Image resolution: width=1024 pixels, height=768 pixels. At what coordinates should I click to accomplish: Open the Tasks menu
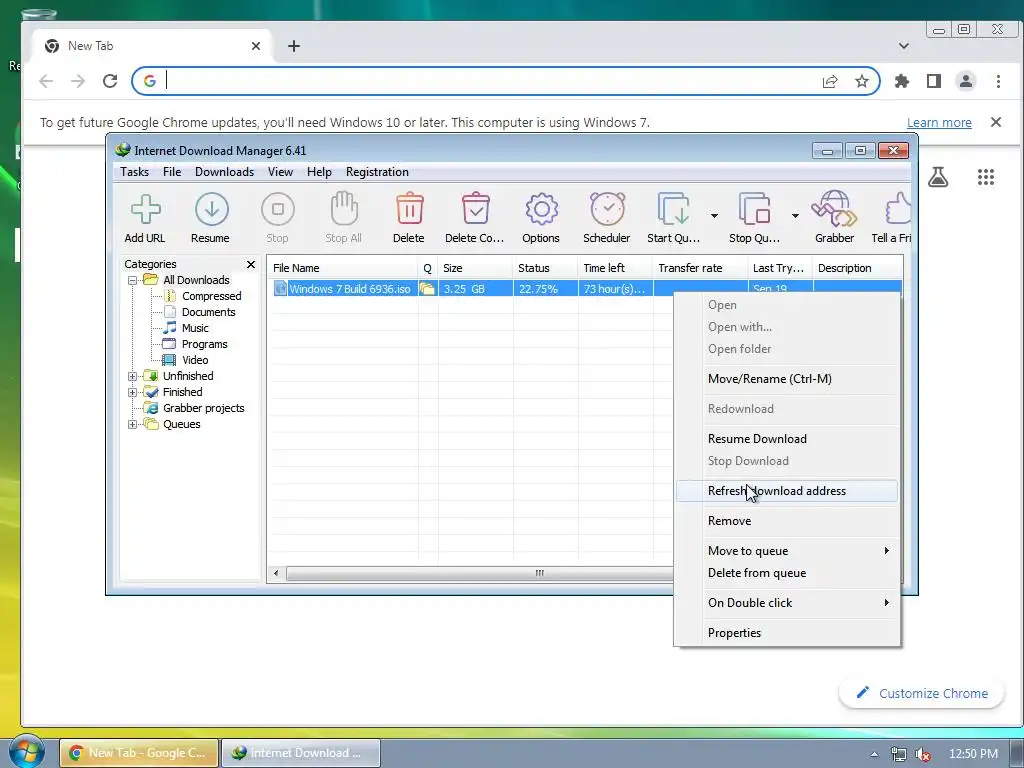tap(135, 172)
